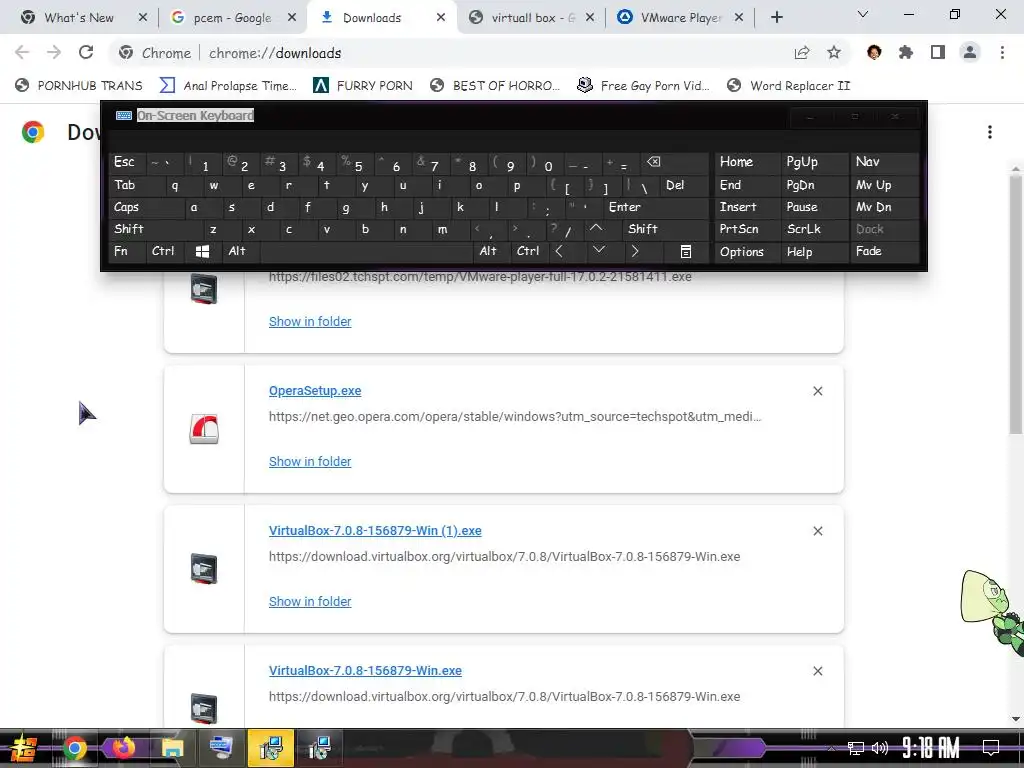
Task: Open Chrome extensions puzzle icon
Action: [x=906, y=52]
